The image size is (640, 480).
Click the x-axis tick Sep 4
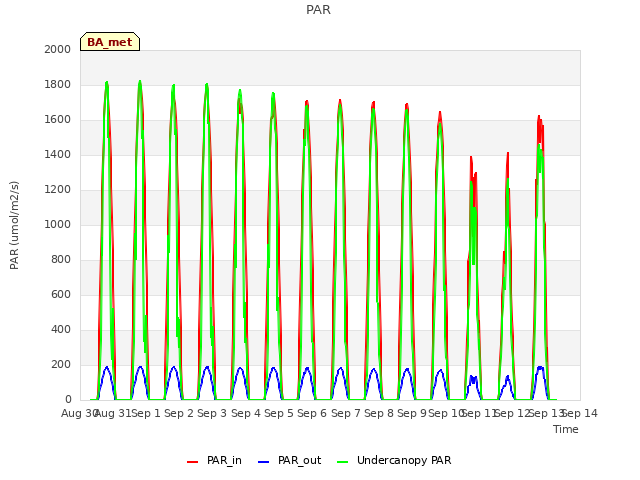(246, 413)
